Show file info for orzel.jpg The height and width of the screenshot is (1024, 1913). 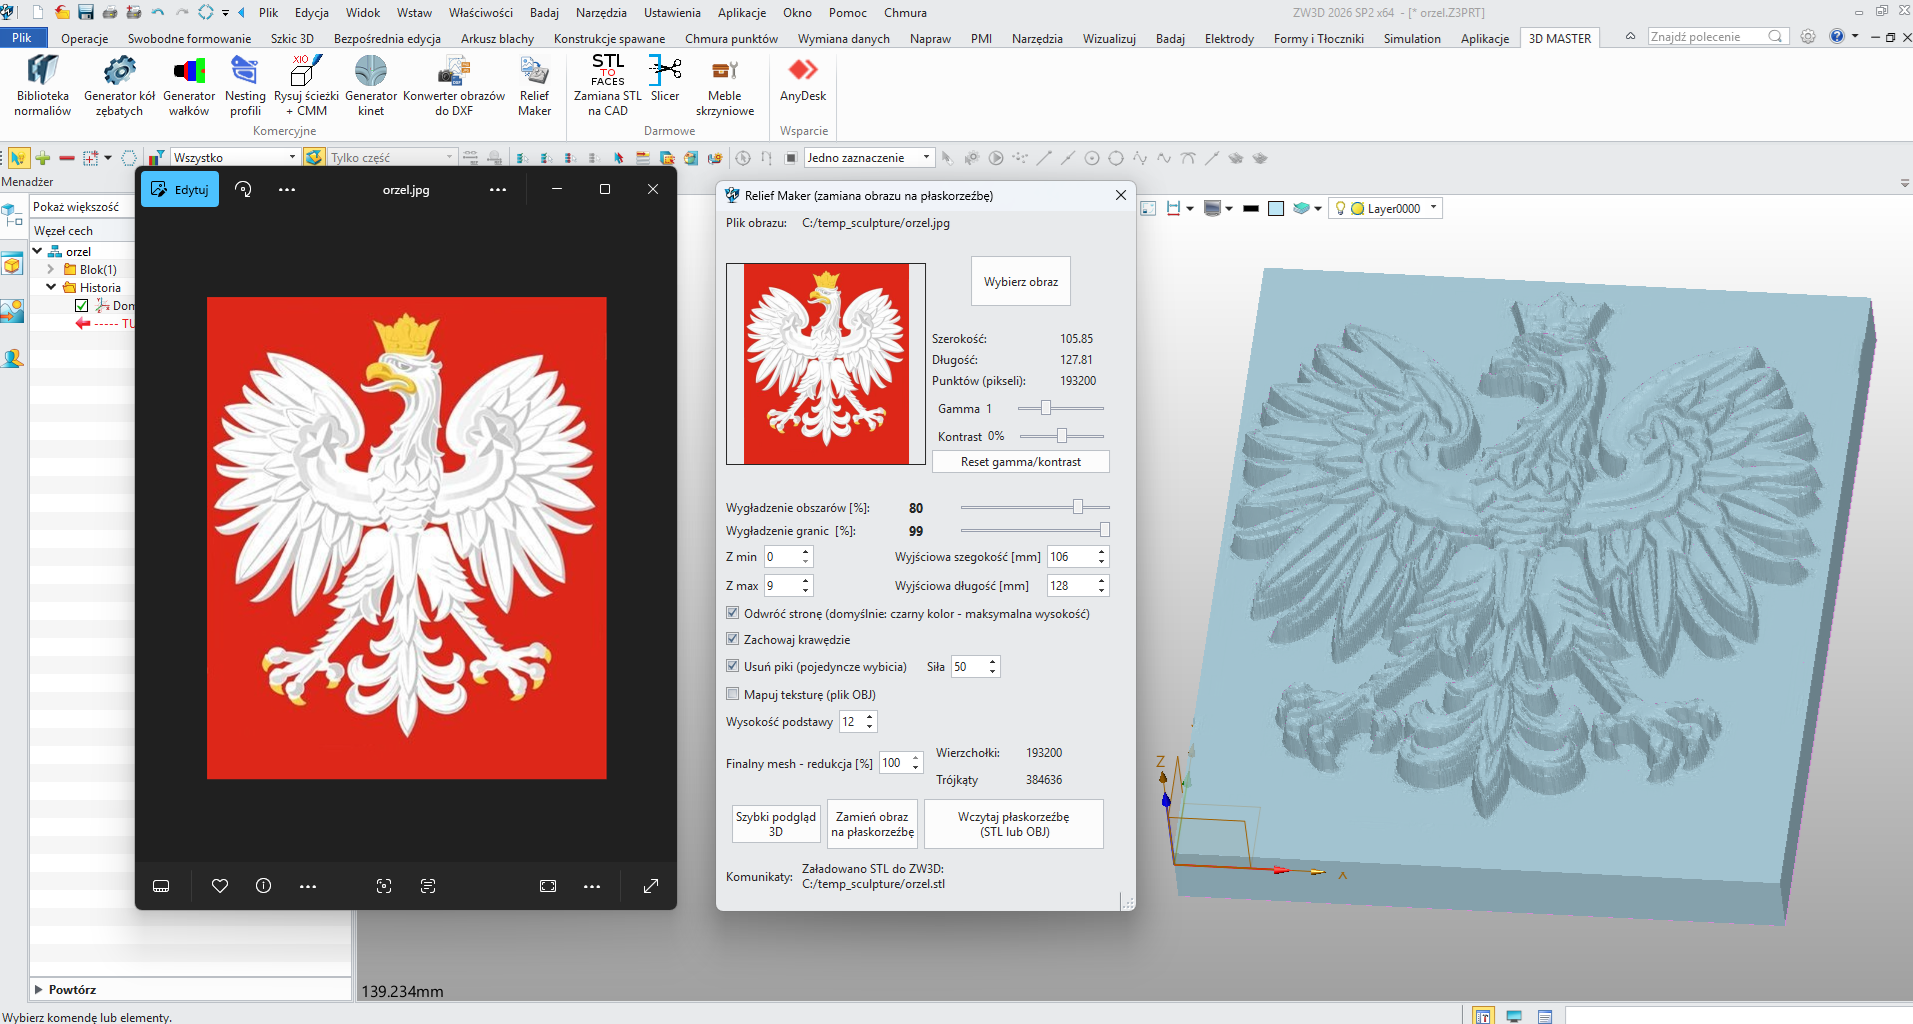click(264, 886)
